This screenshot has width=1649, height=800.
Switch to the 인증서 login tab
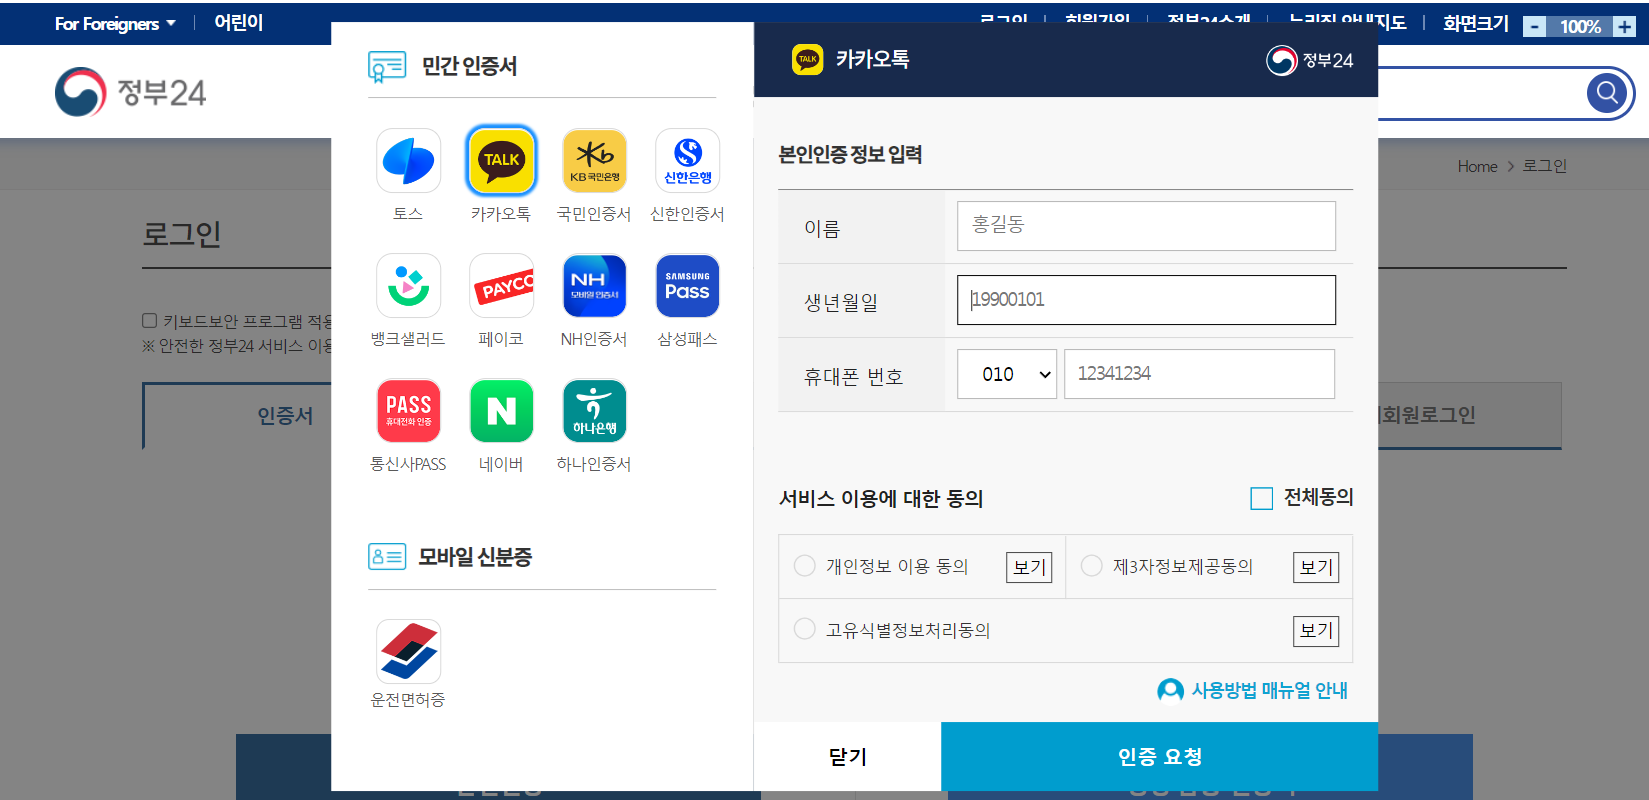click(x=285, y=415)
